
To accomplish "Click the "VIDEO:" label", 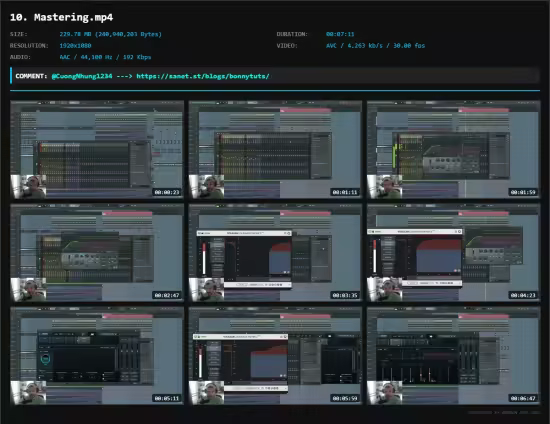I will (x=287, y=46).
